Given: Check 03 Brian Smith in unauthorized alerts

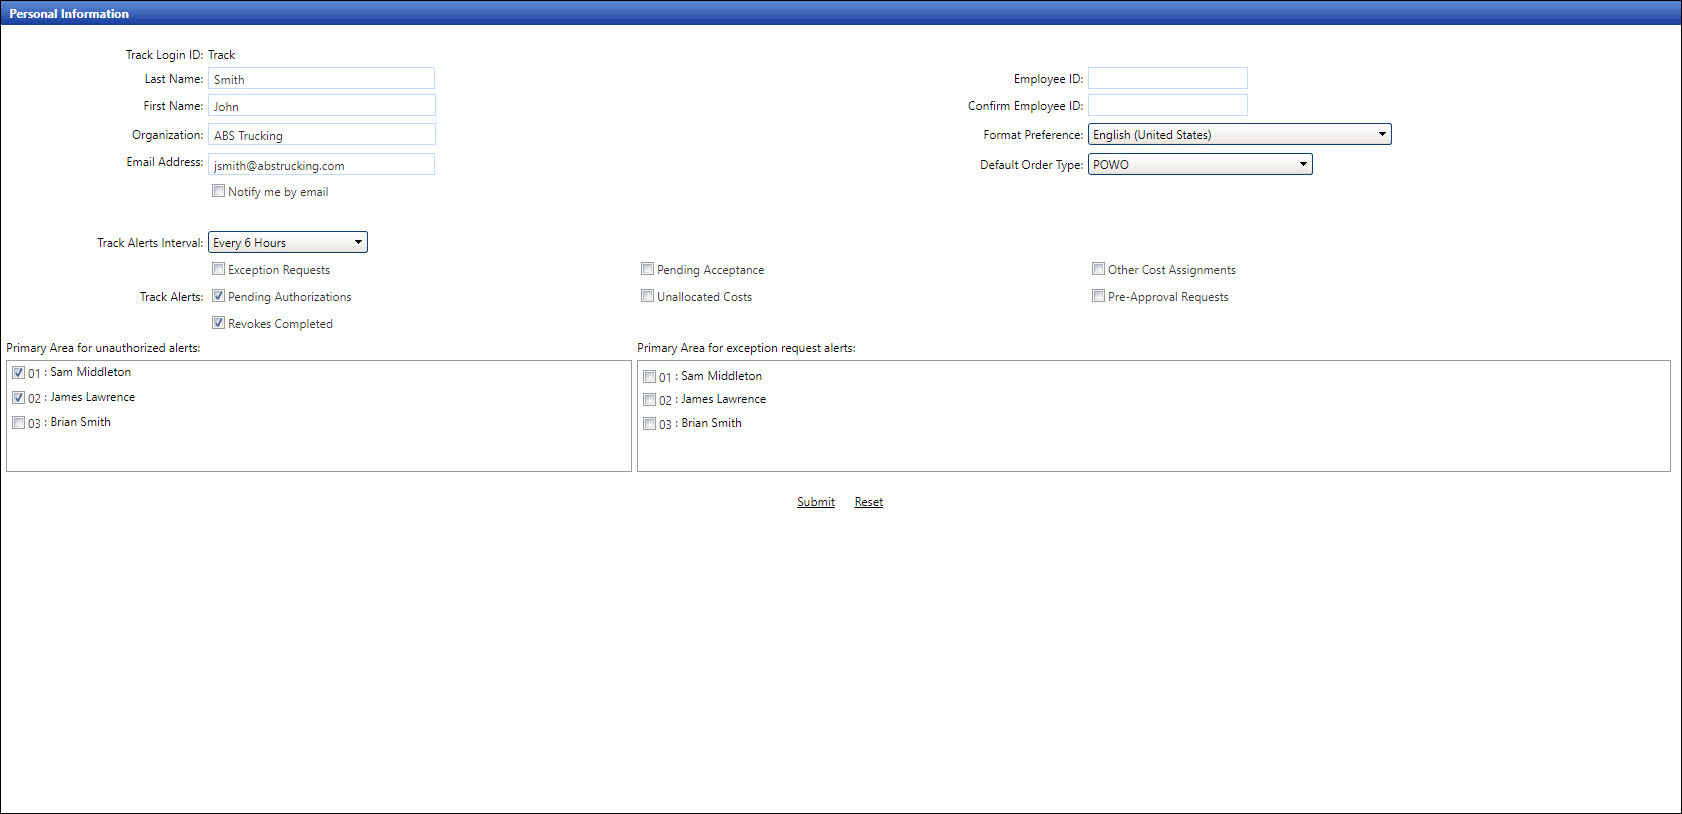Looking at the screenshot, I should [18, 423].
